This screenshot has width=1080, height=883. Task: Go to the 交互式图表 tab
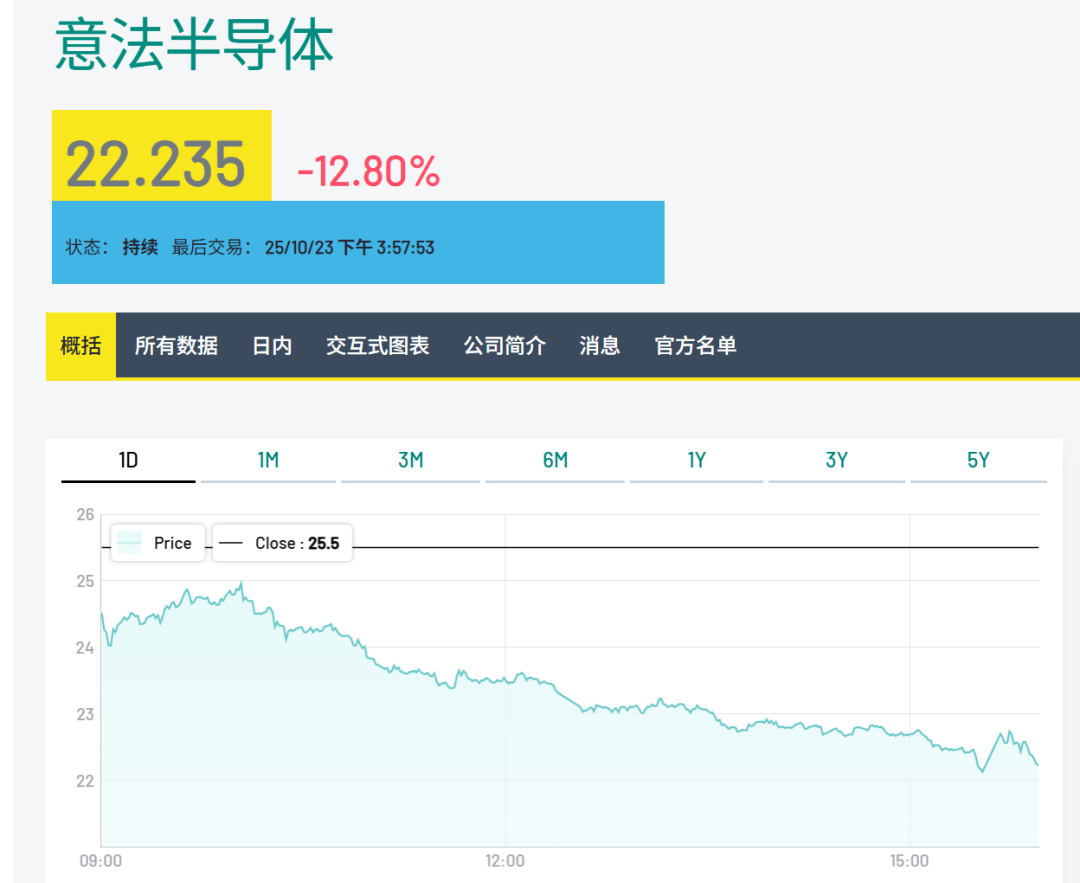coord(377,346)
